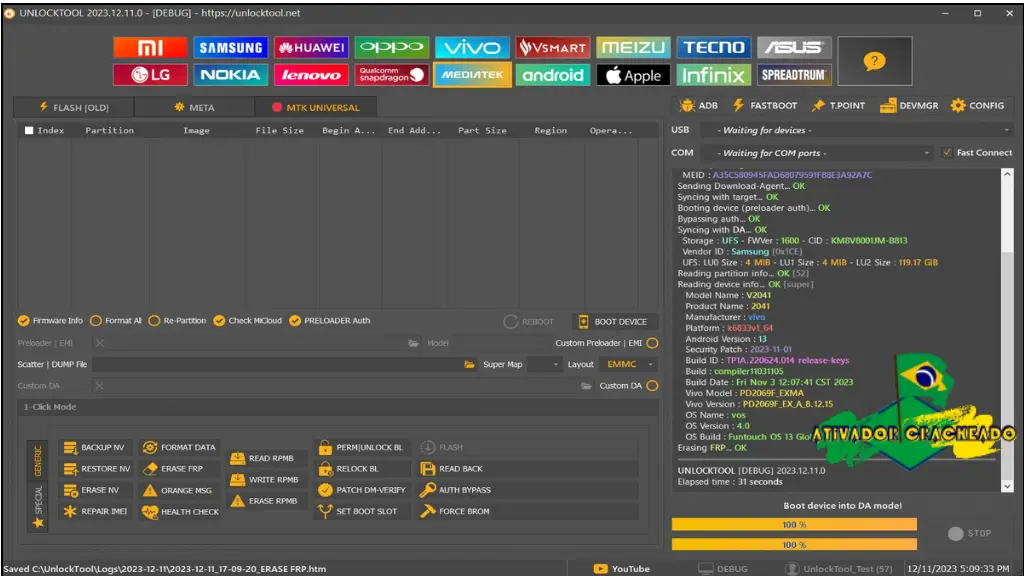Click the PERM|UNLOCK BL button

(x=361, y=447)
